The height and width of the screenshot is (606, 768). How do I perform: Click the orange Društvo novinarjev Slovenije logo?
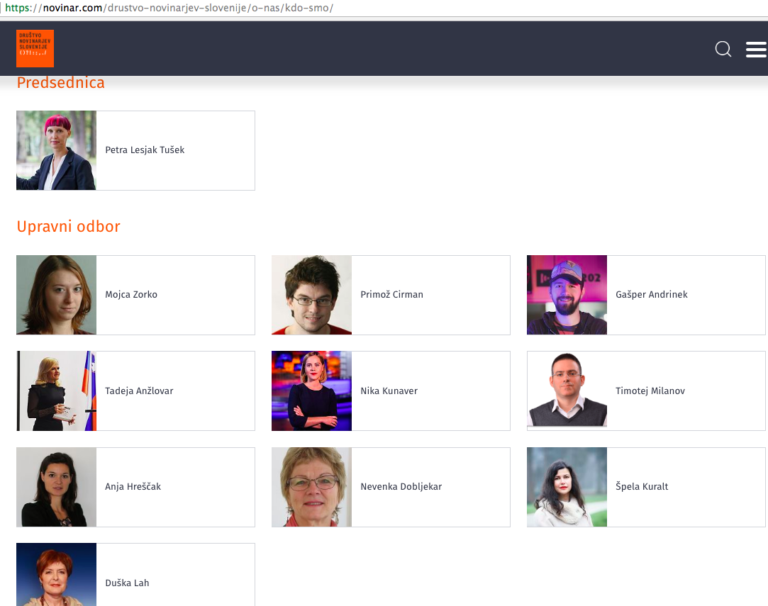coord(35,48)
